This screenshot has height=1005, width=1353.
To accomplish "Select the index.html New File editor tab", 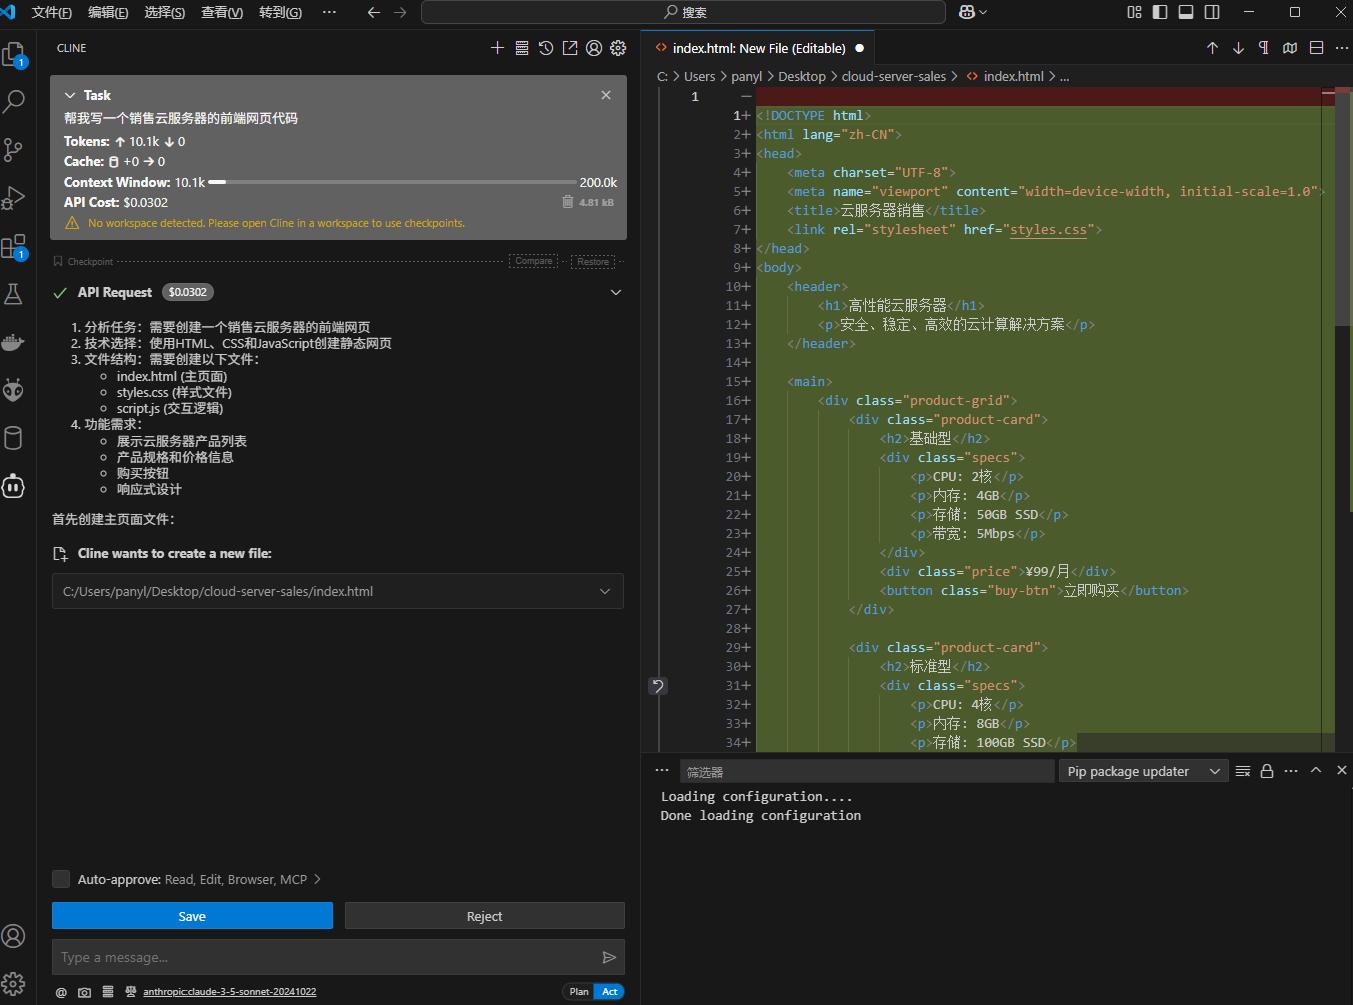I will tap(758, 48).
